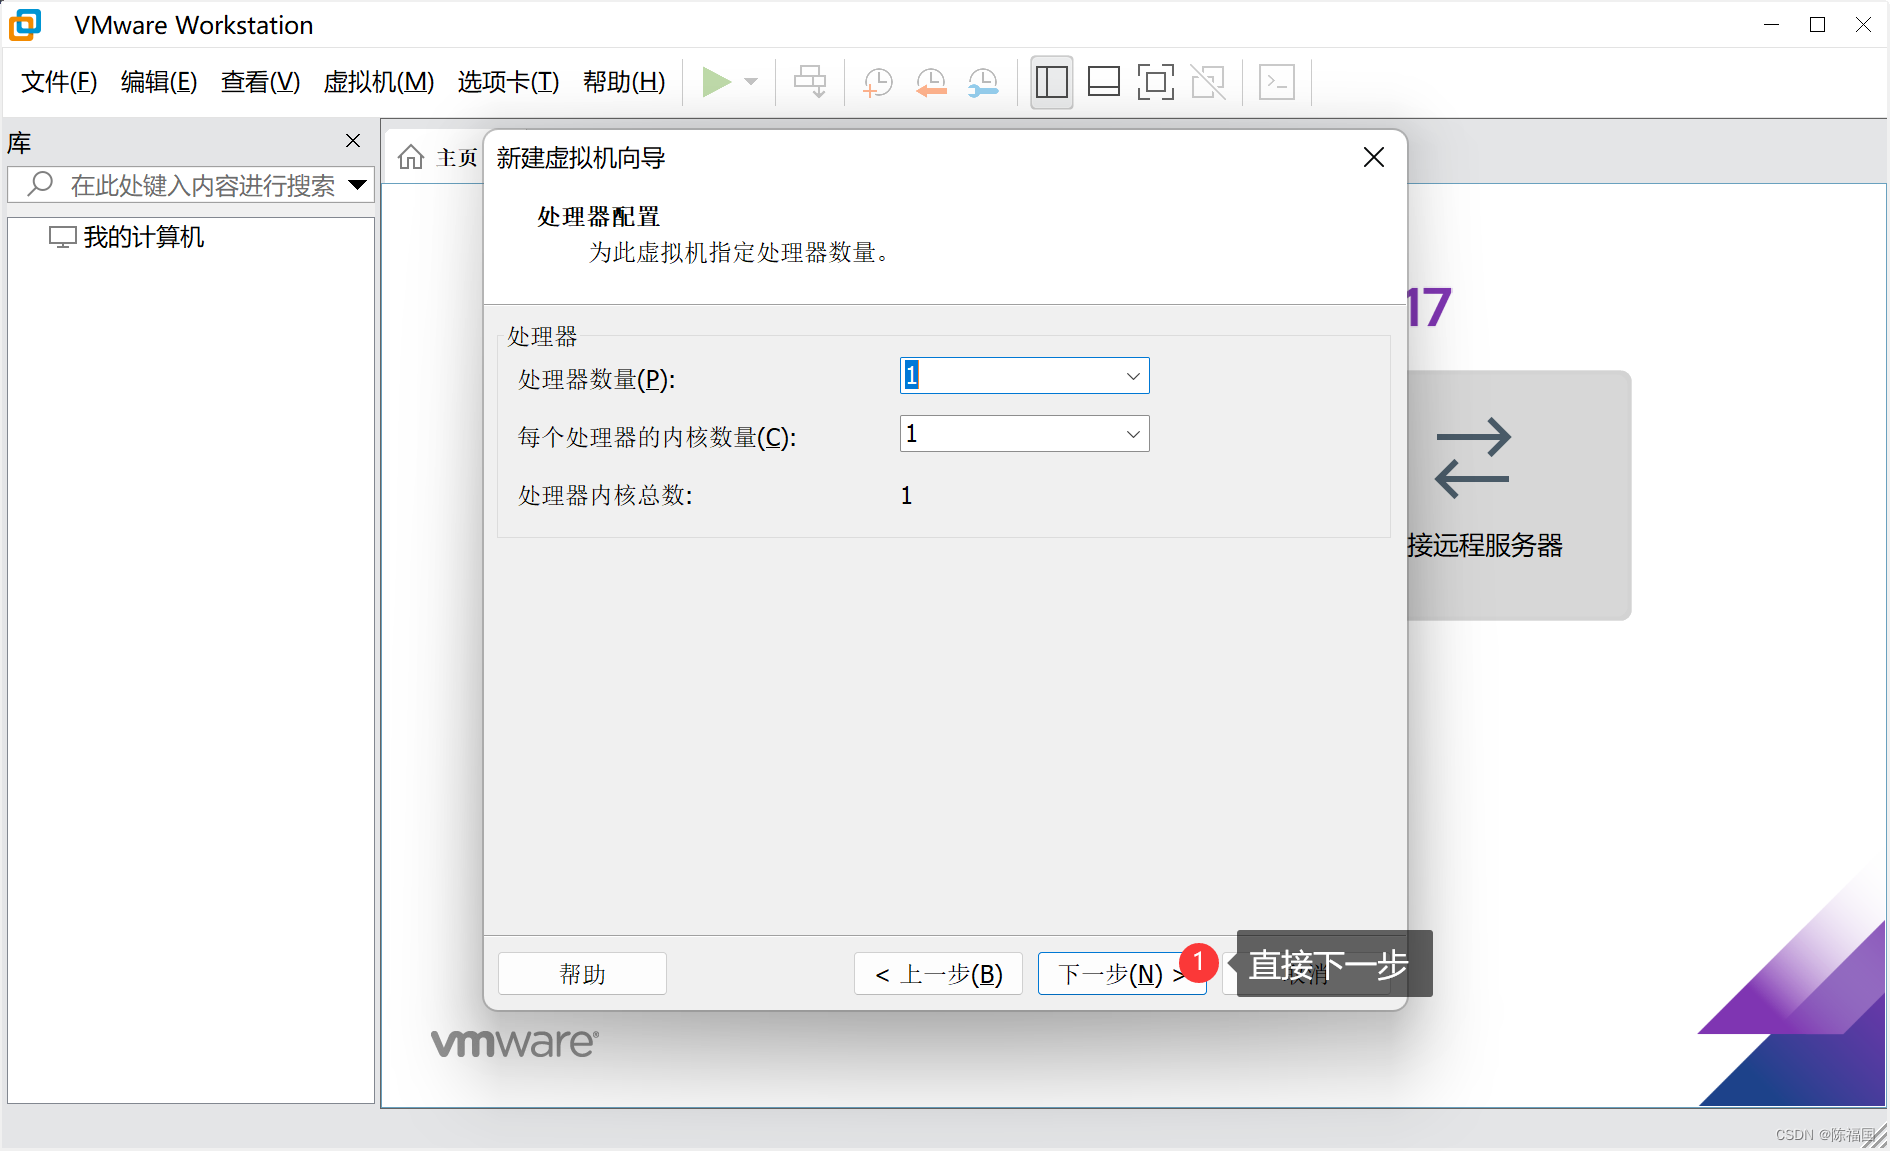Switch to the 主页 home tab
Image resolution: width=1890 pixels, height=1151 pixels.
click(438, 158)
